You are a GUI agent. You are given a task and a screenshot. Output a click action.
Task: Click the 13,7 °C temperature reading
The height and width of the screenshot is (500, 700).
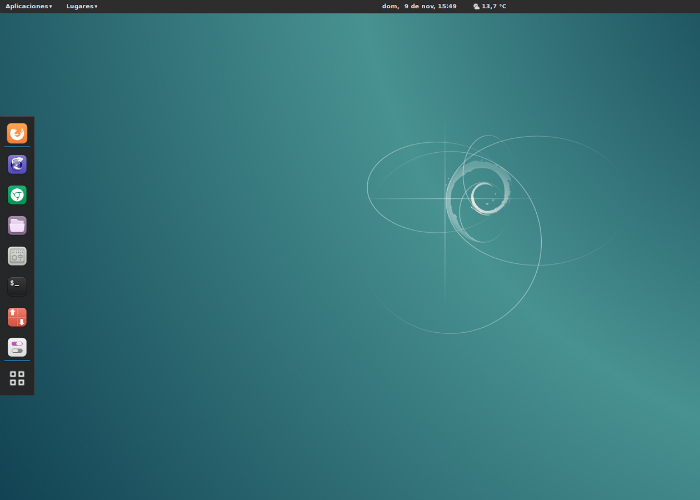click(494, 6)
